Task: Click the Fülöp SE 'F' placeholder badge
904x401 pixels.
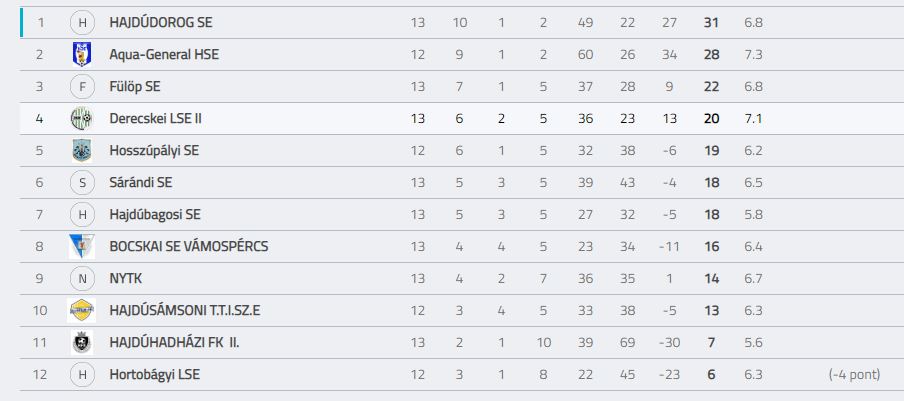Action: (x=82, y=86)
